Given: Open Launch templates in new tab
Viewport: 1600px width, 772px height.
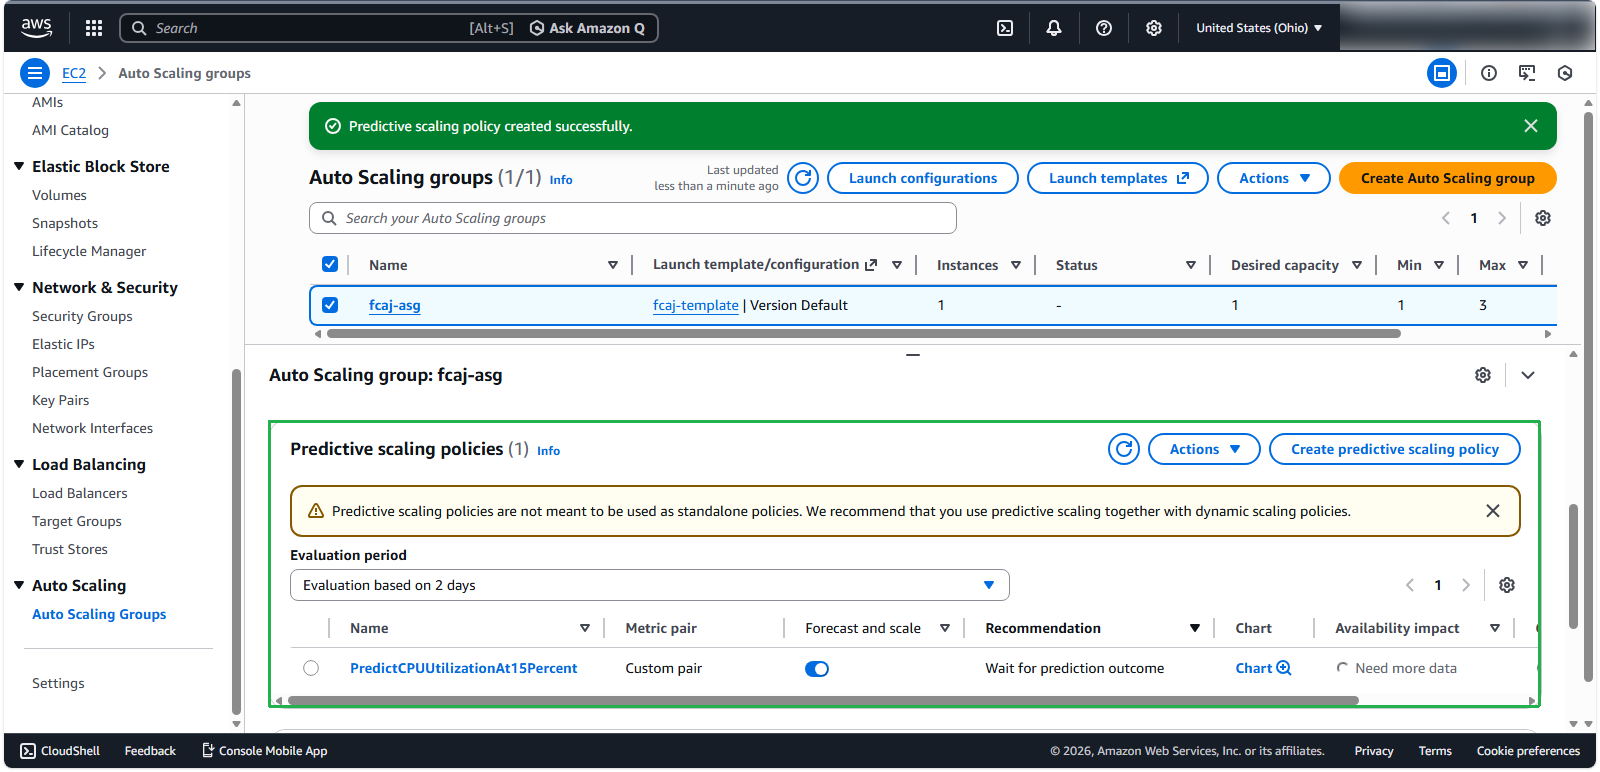Looking at the screenshot, I should pos(1118,178).
